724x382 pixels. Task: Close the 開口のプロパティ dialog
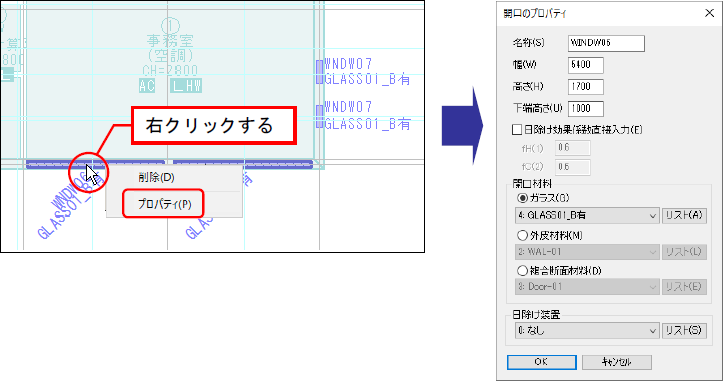click(709, 13)
